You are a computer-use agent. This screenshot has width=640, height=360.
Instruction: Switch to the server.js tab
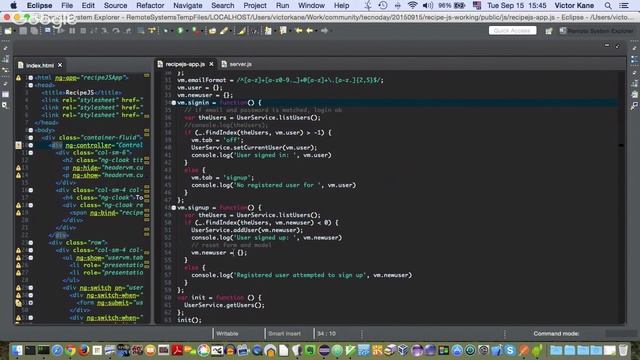click(x=240, y=64)
